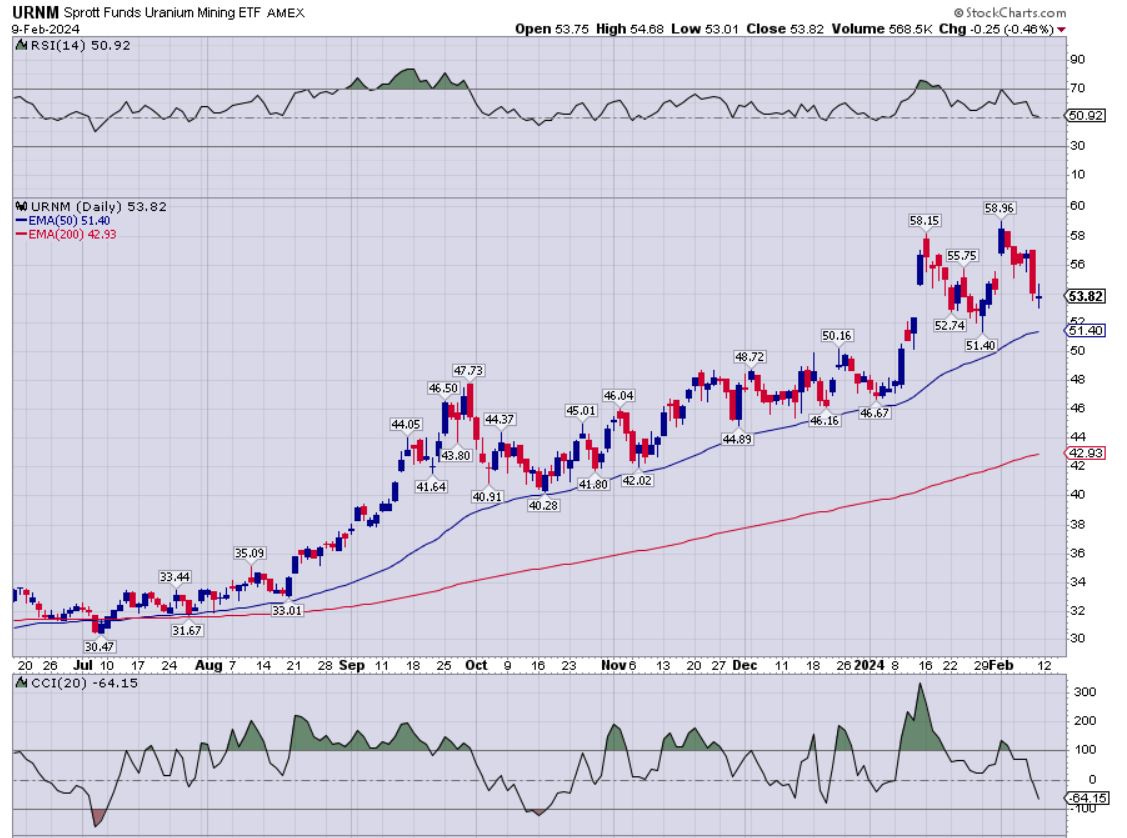The image size is (1127, 838).
Task: Click the CCI panel icon beside CCI(20)
Action: [22, 683]
